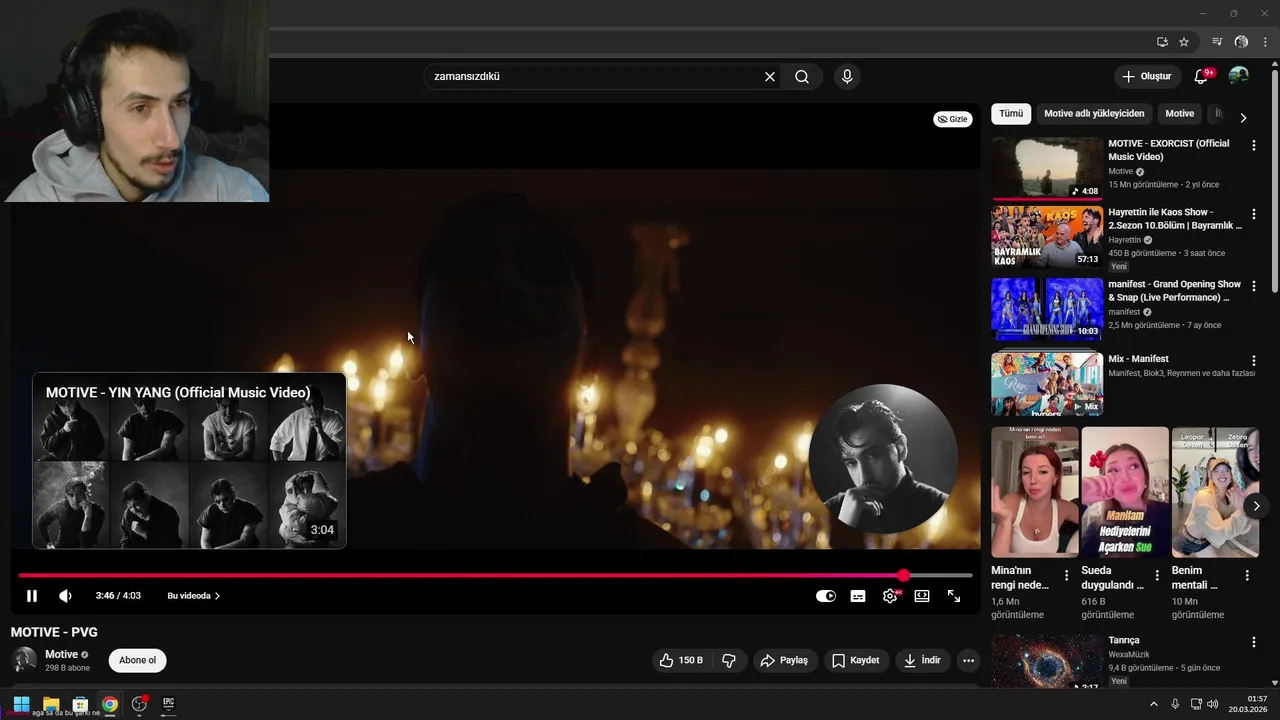The height and width of the screenshot is (720, 1280).
Task: Select the "Motive adlı yükleyiciden" chip
Action: click(x=1094, y=114)
